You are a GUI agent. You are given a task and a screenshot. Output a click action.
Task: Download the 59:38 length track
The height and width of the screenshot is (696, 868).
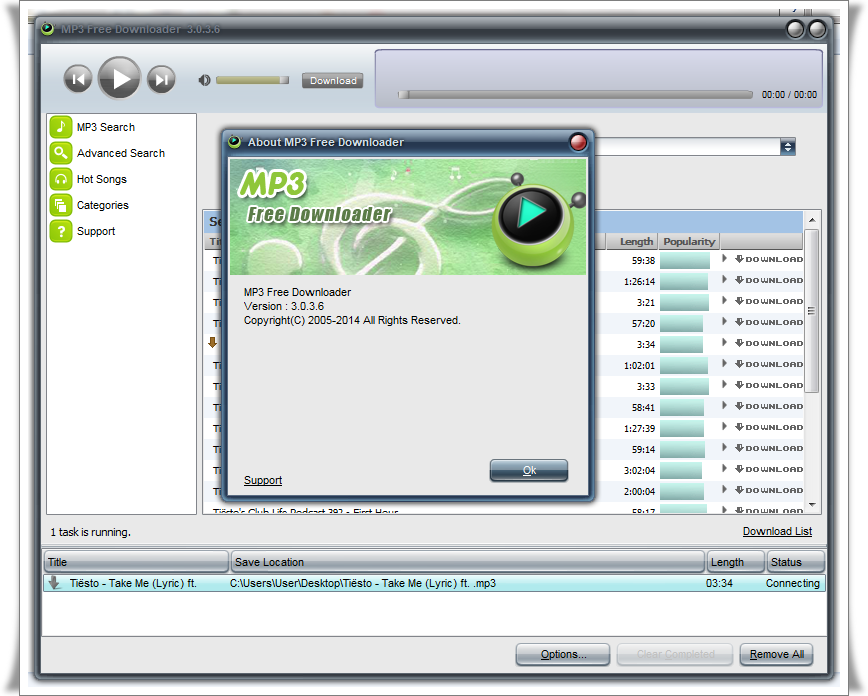[x=769, y=259]
